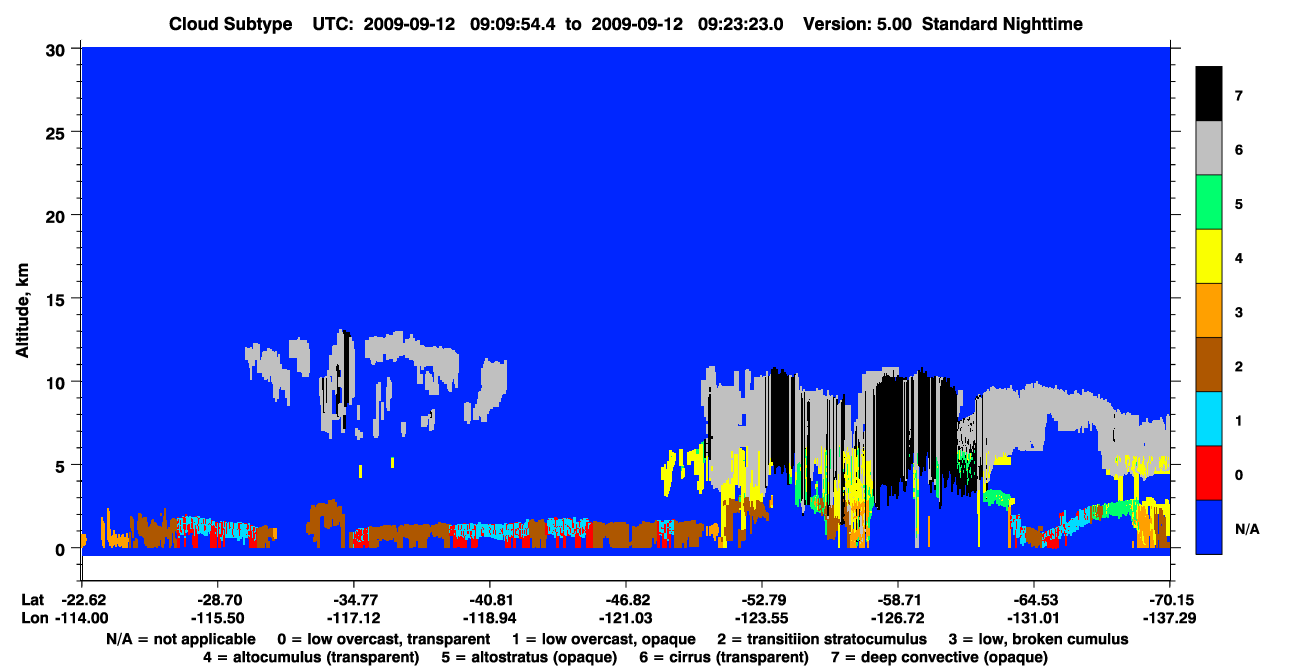Select the orange broken cumulus legend swatch

[1209, 311]
